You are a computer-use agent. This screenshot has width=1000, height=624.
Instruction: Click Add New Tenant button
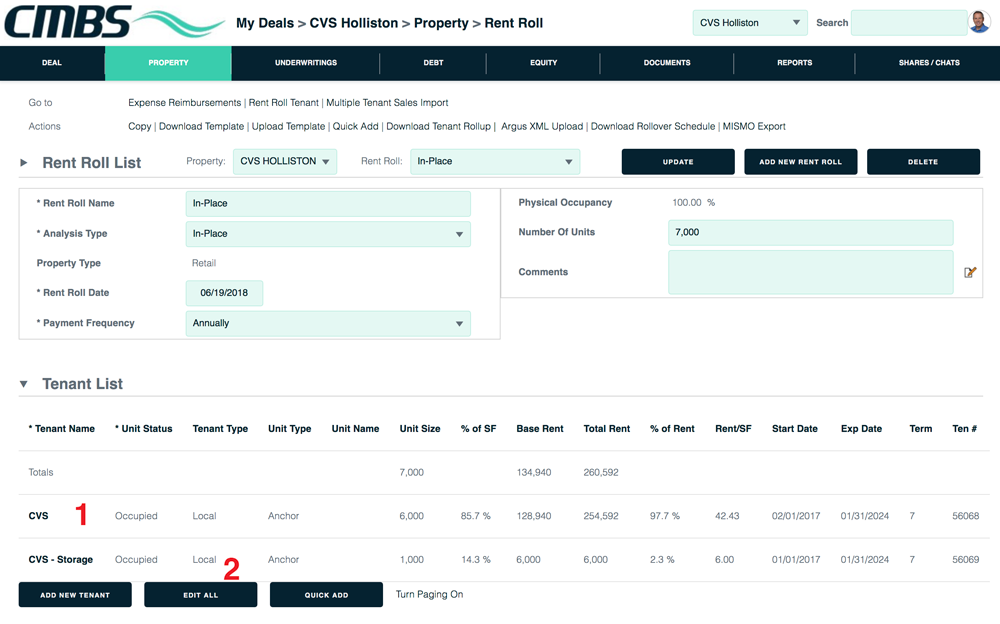[x=75, y=595]
